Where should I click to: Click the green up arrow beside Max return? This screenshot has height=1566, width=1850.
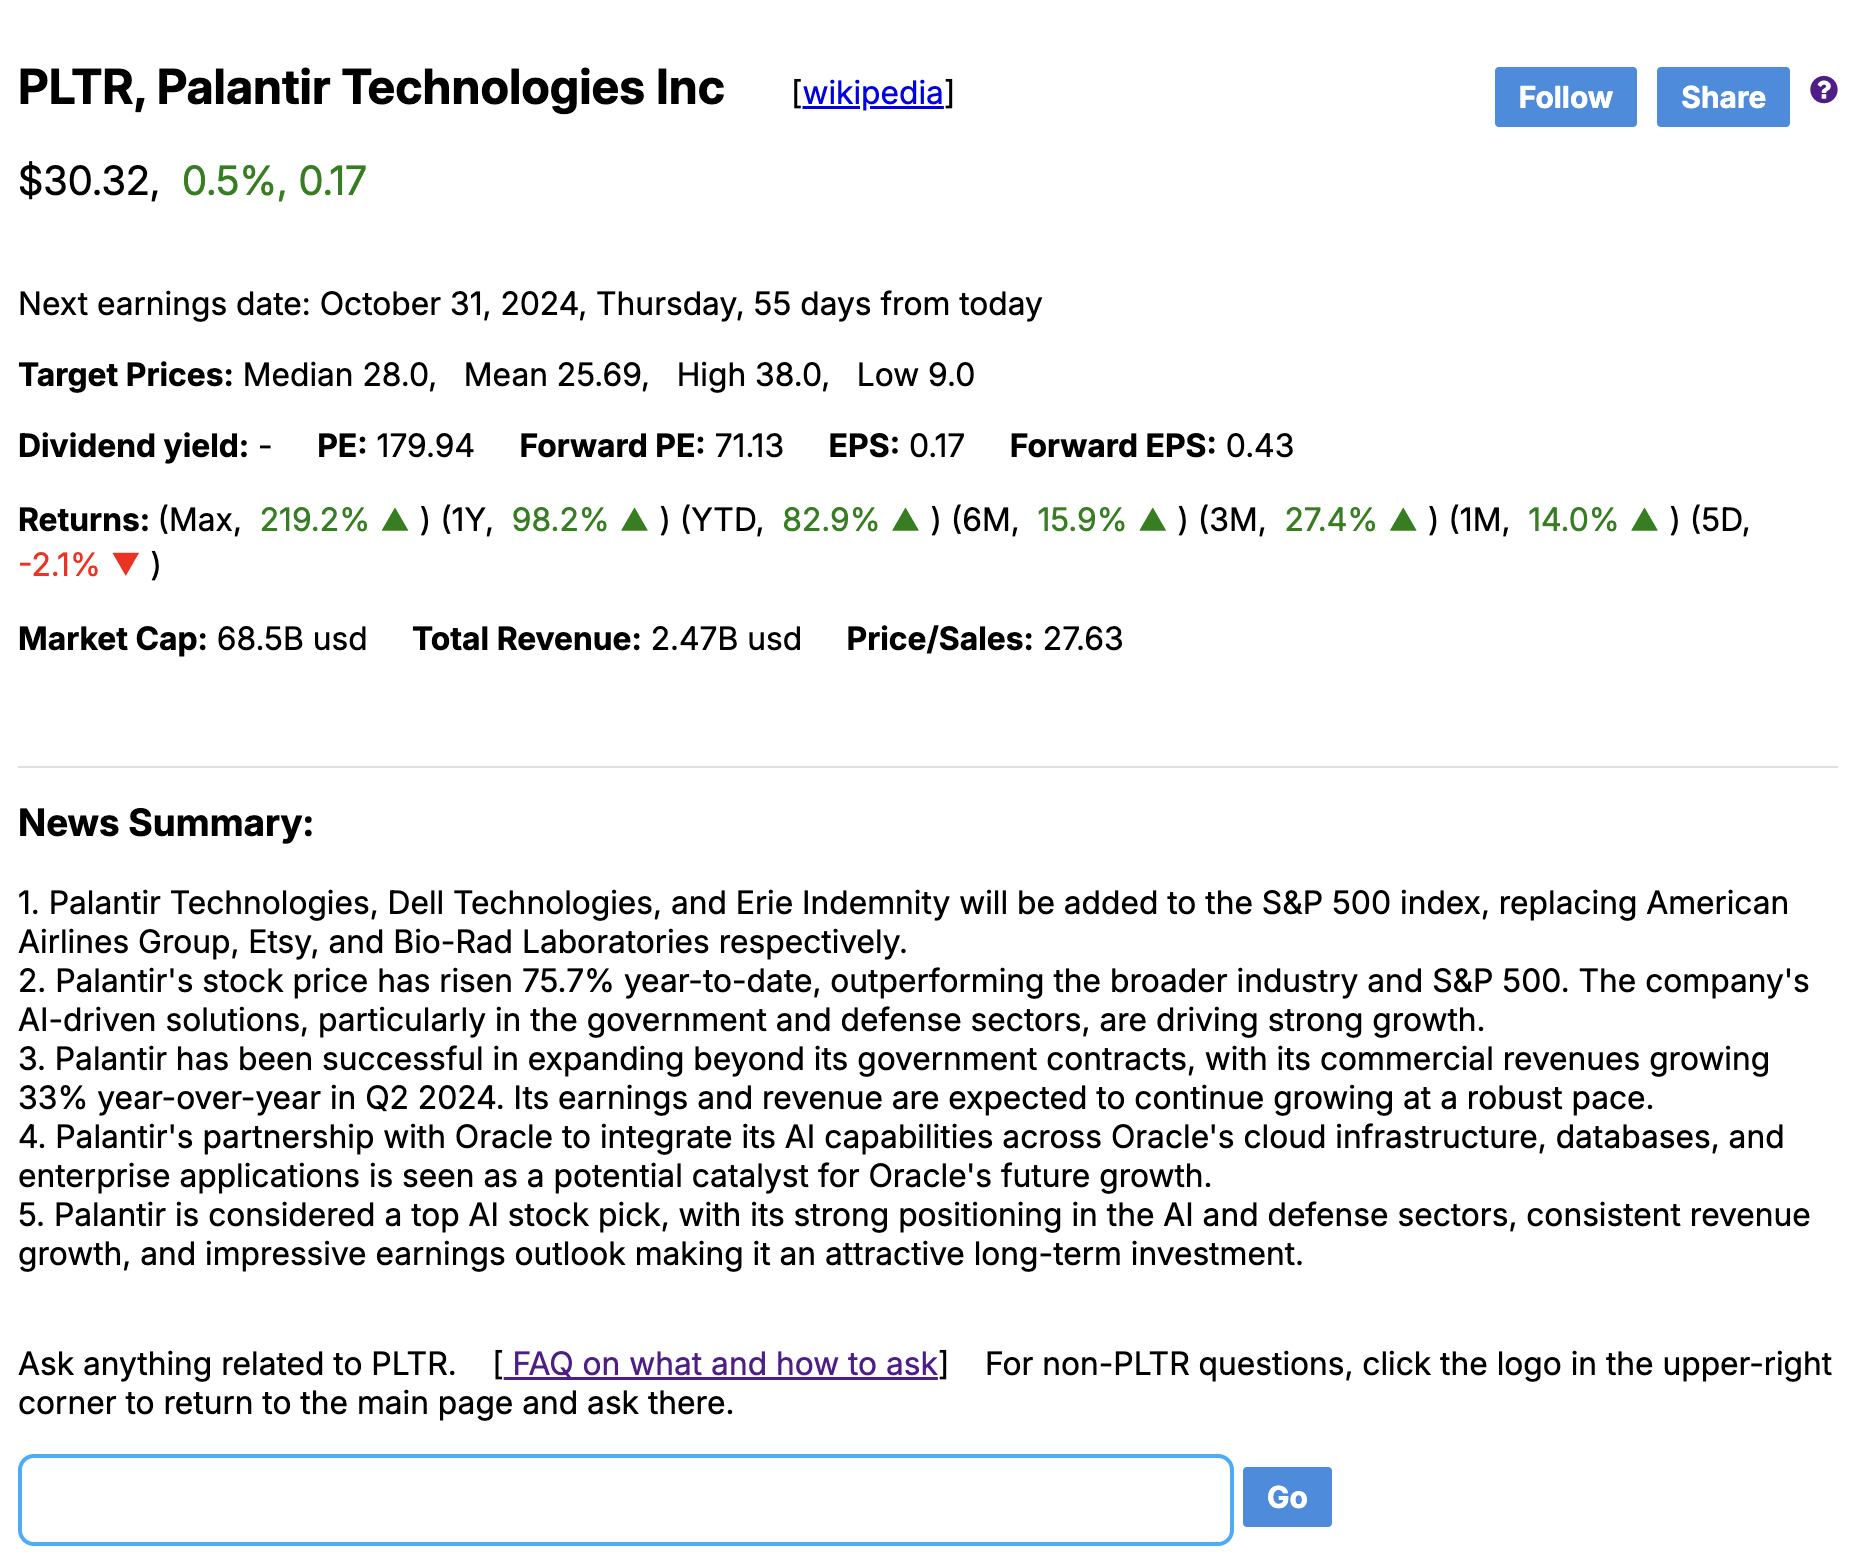point(395,520)
